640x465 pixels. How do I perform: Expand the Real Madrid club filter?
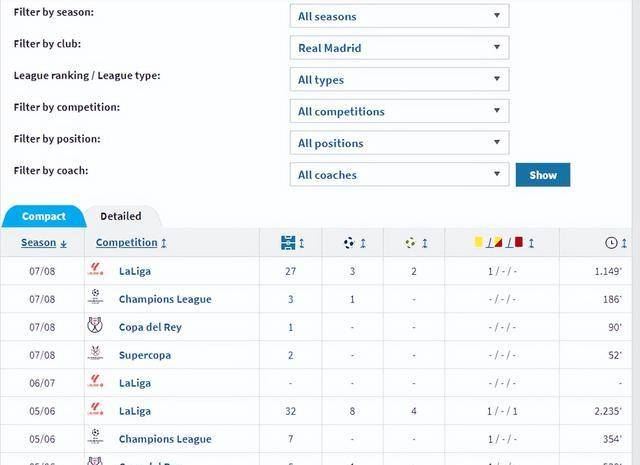pos(399,47)
